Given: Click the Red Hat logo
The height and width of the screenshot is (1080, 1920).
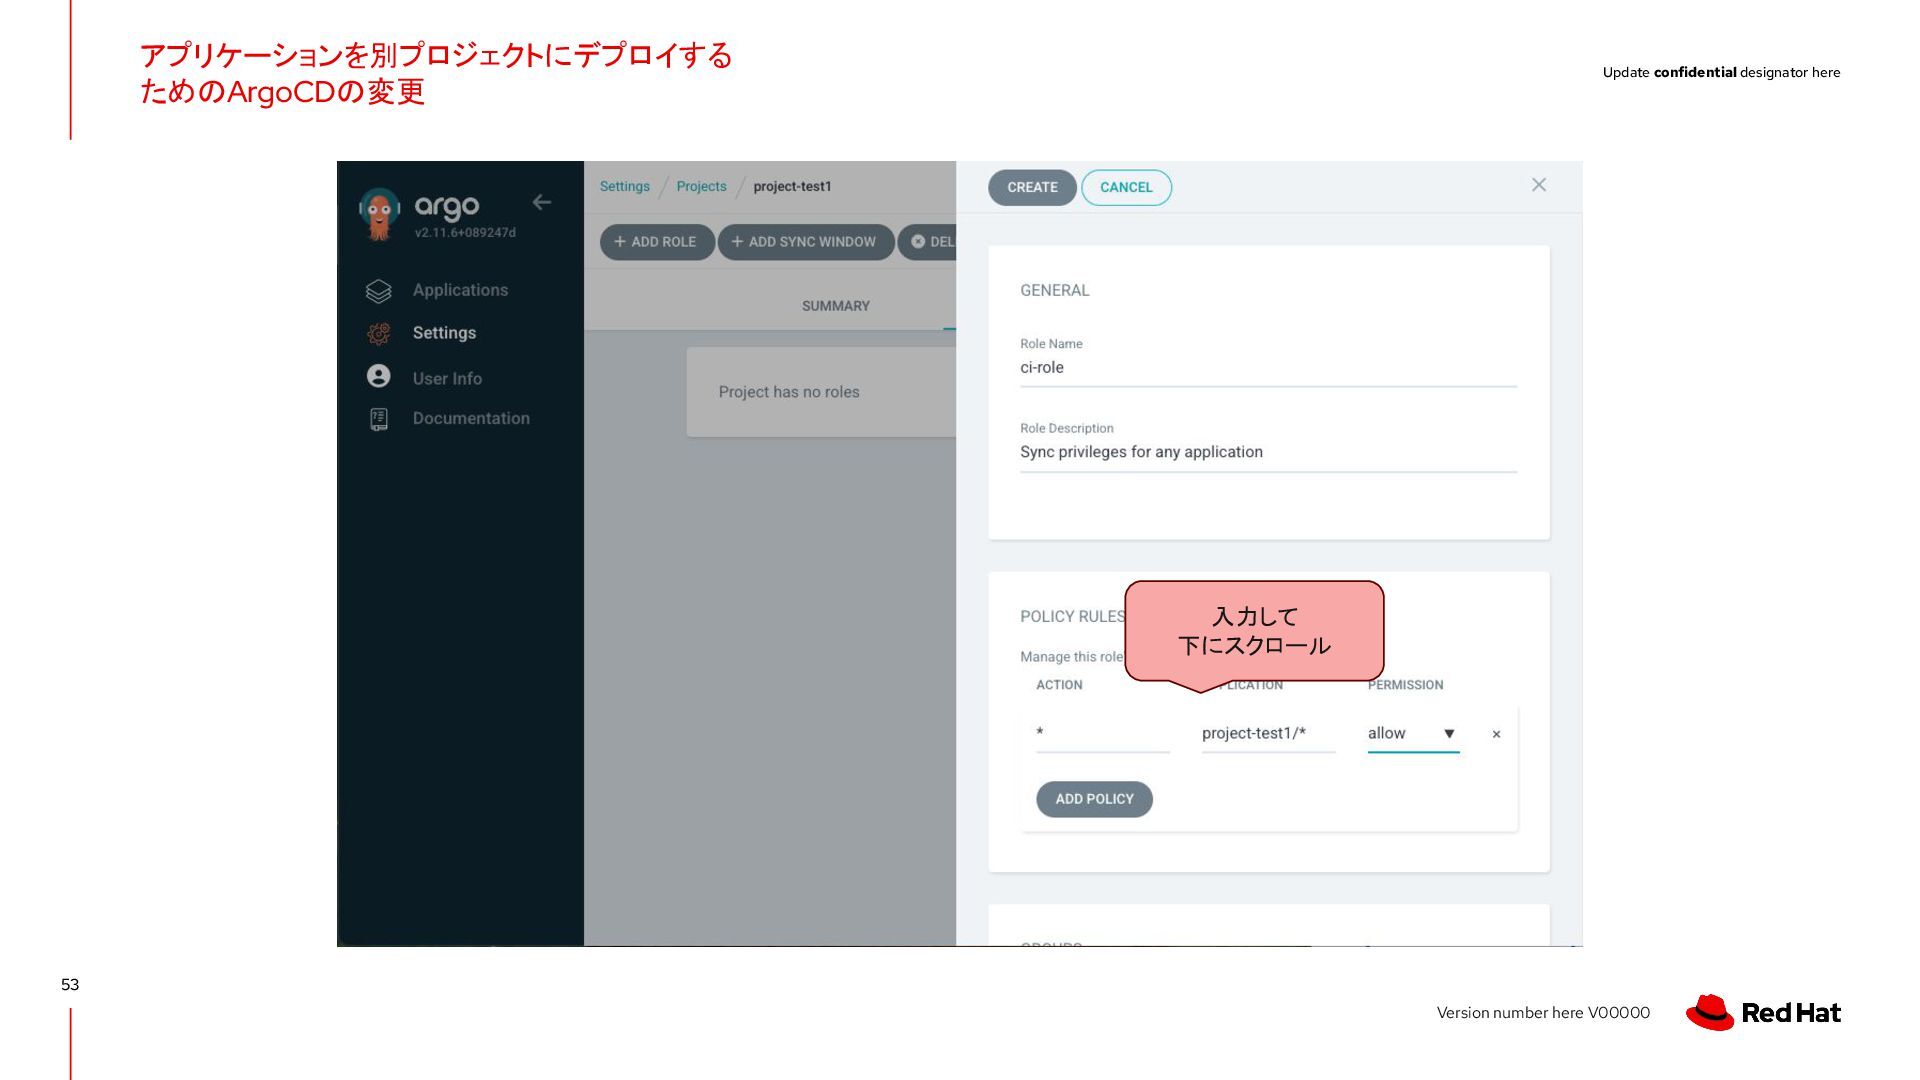Looking at the screenshot, I should [x=1763, y=1012].
